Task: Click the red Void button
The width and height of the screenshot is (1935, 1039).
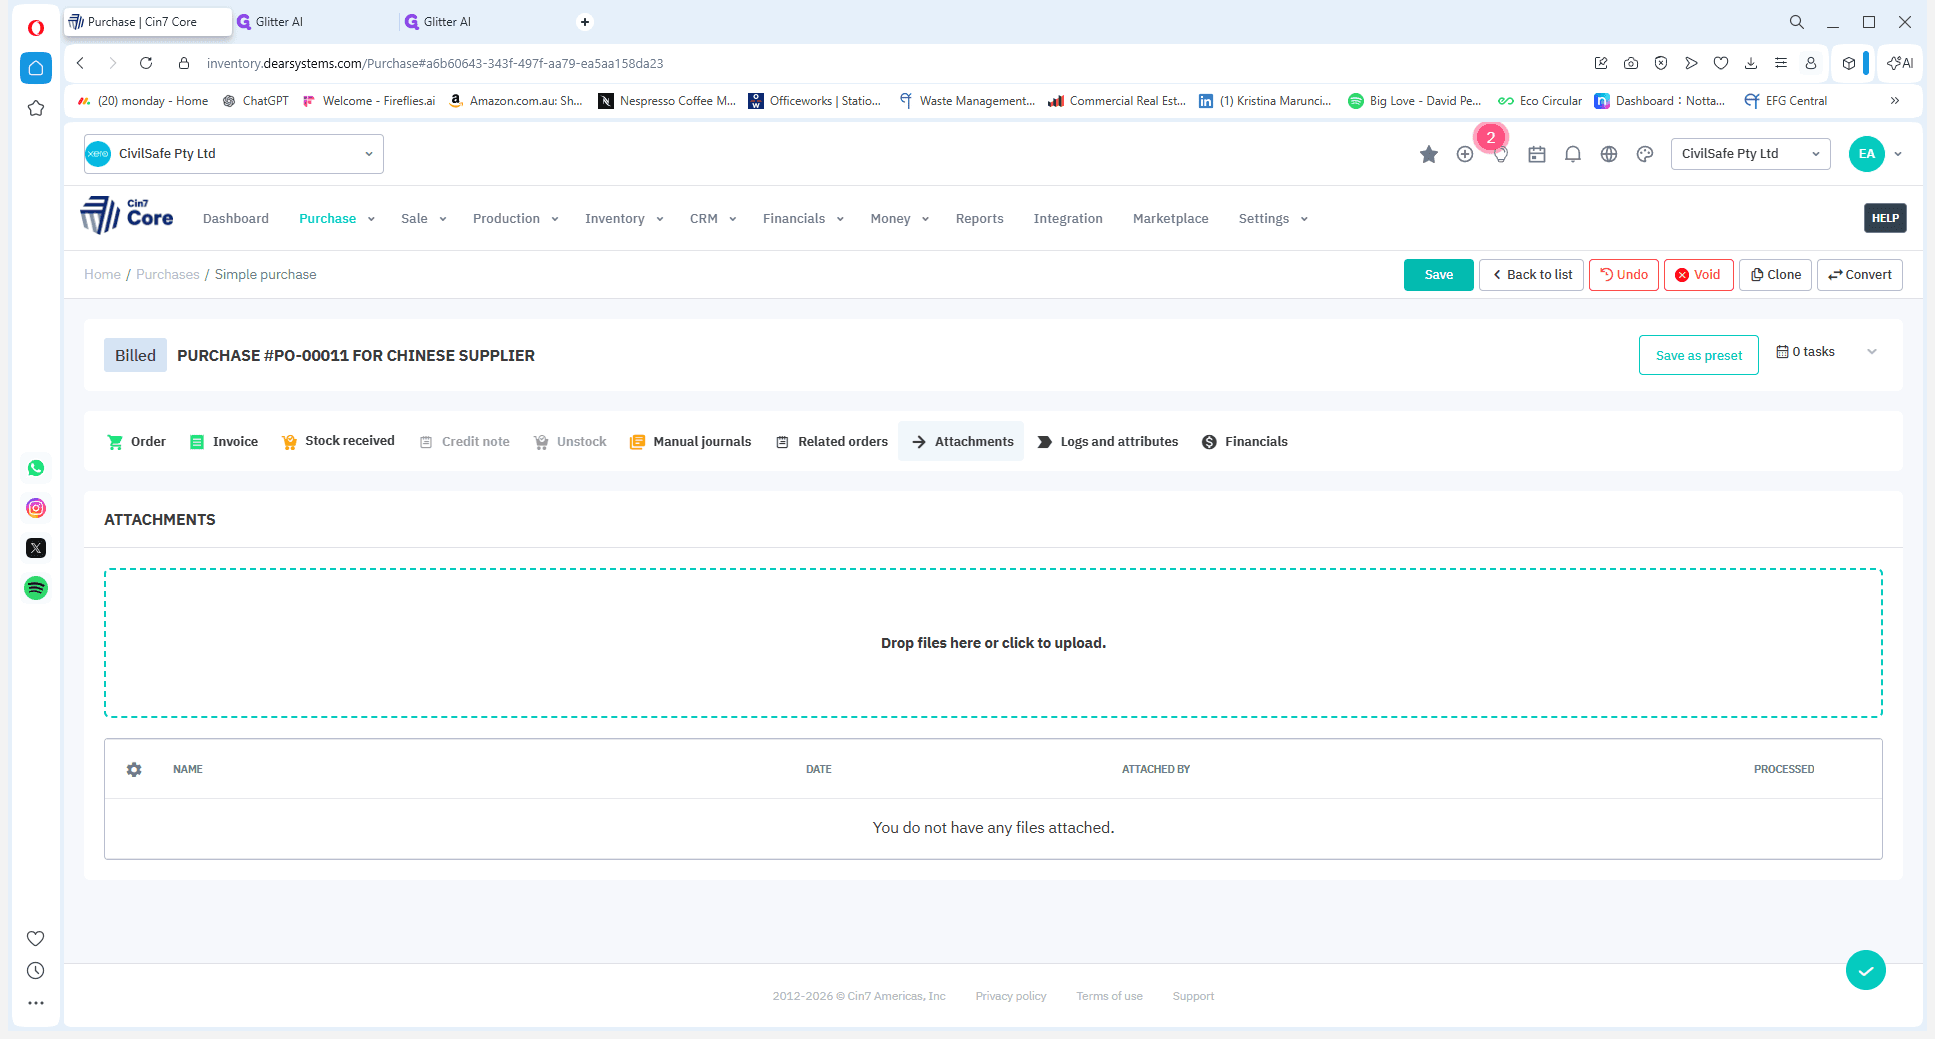Action: coord(1699,275)
